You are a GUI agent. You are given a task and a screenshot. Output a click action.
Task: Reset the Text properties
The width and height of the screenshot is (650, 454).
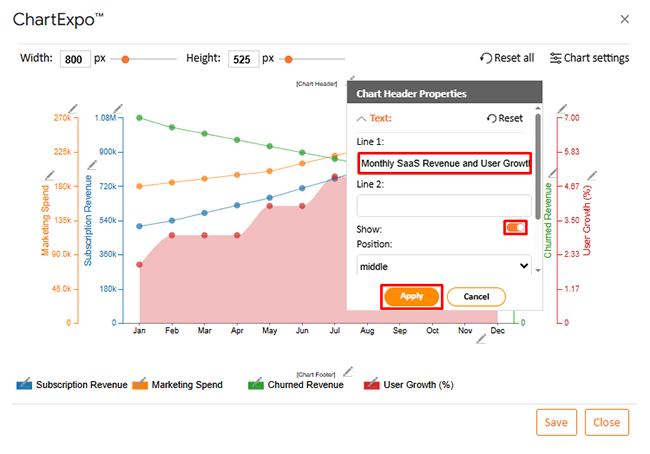click(x=504, y=119)
